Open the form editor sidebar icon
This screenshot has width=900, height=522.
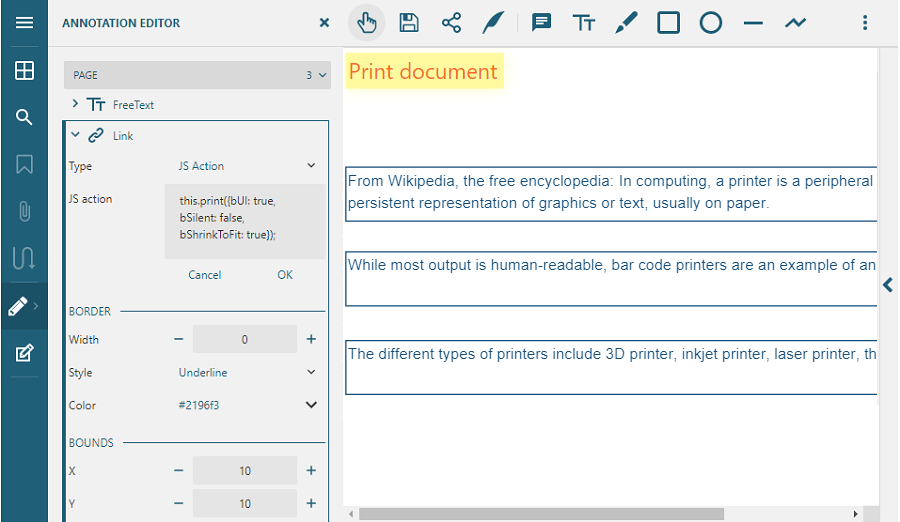(x=24, y=353)
